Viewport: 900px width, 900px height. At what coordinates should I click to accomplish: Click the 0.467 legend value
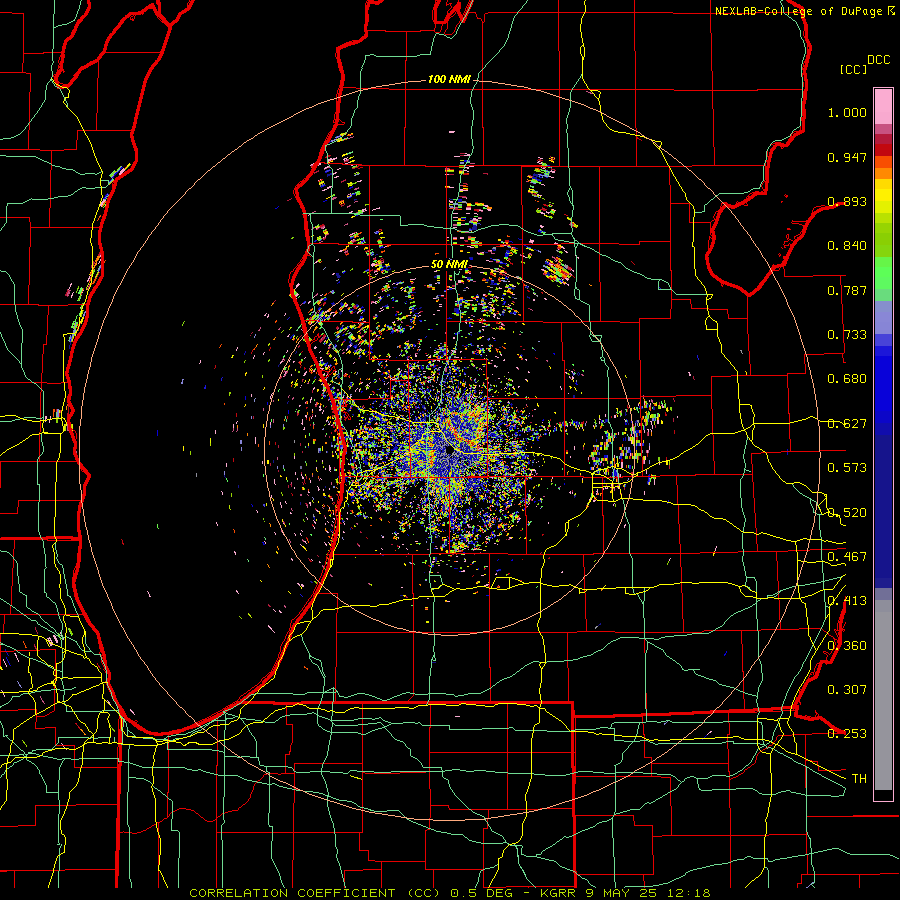(x=847, y=557)
